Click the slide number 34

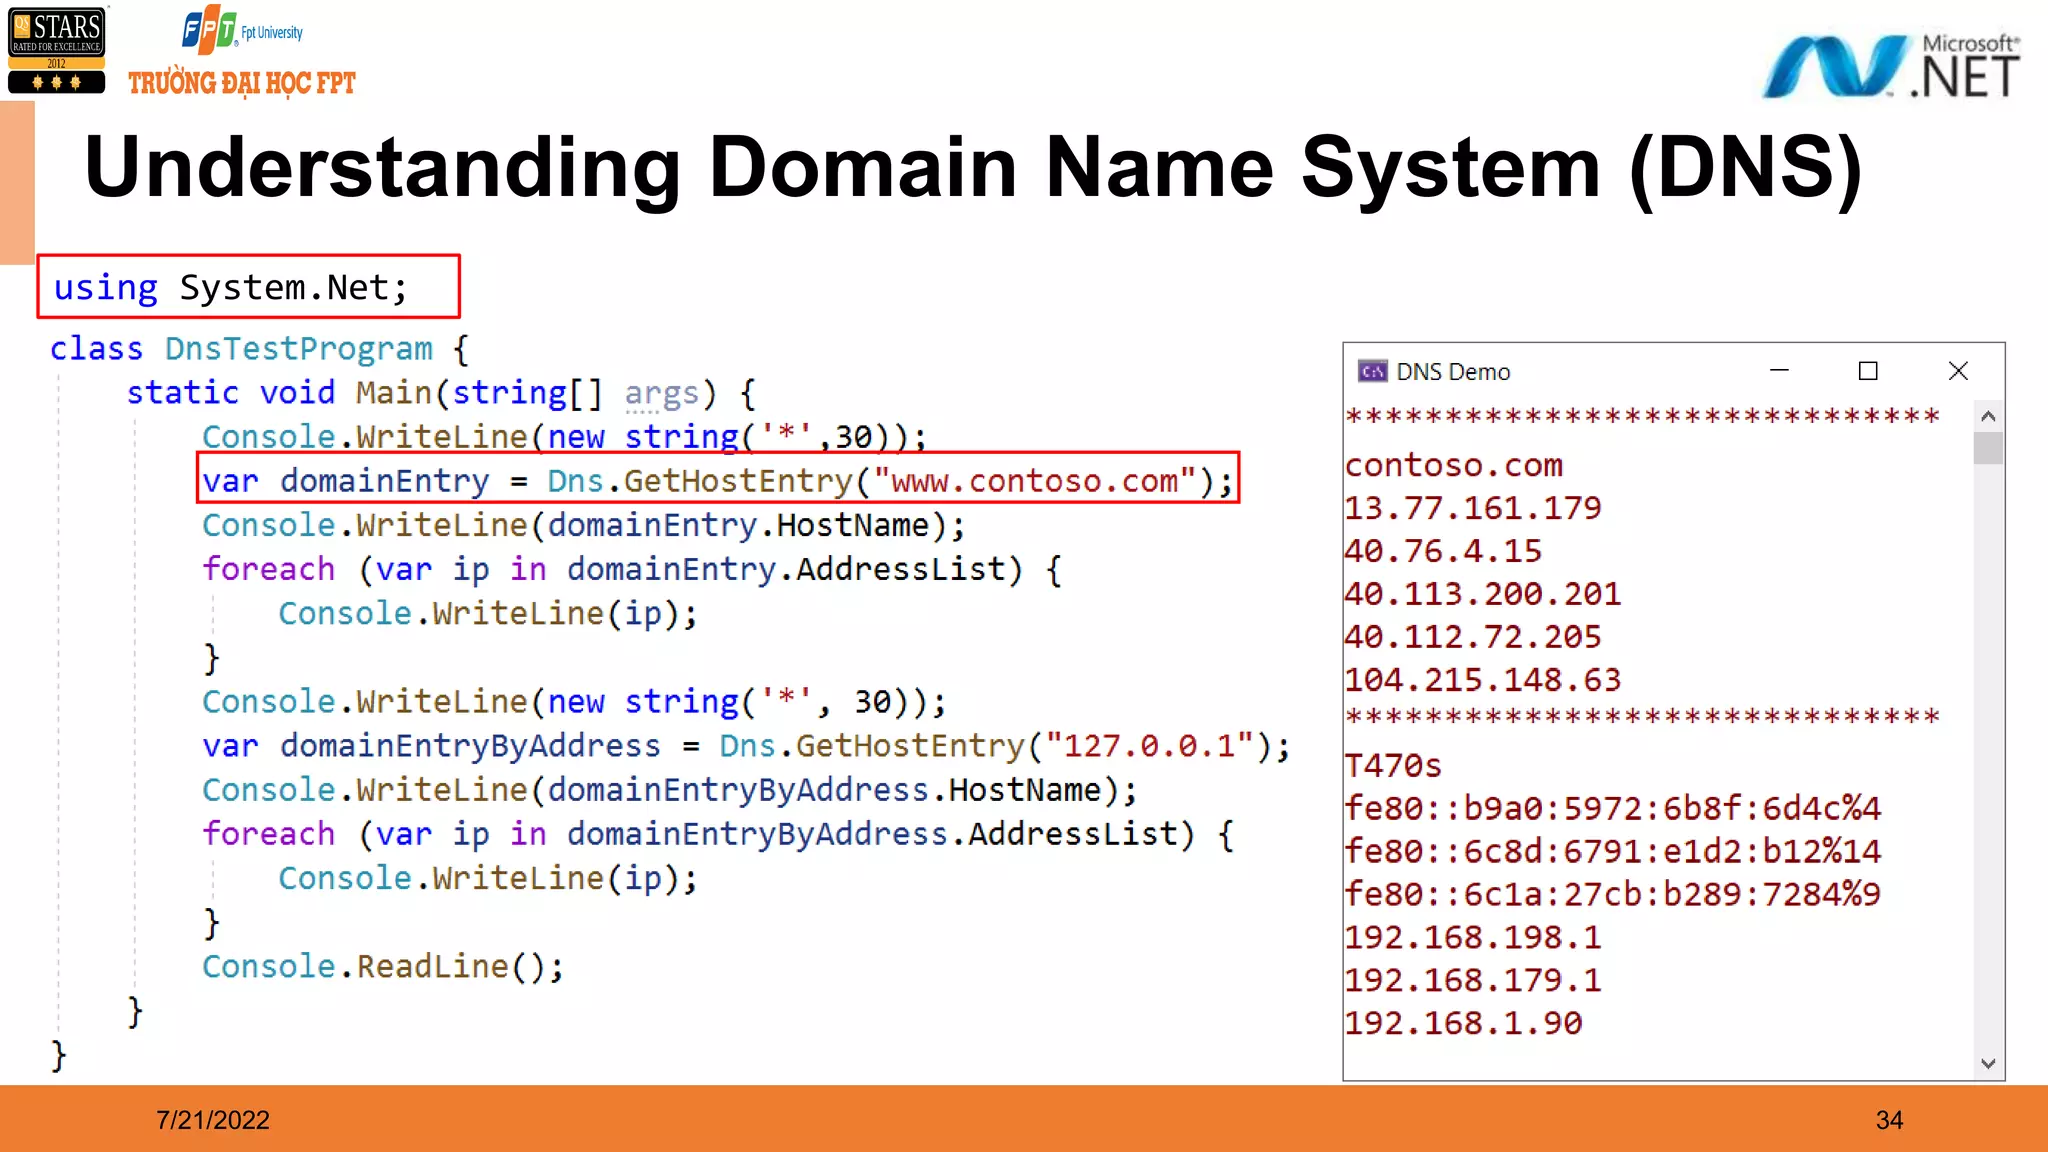pyautogui.click(x=1889, y=1120)
